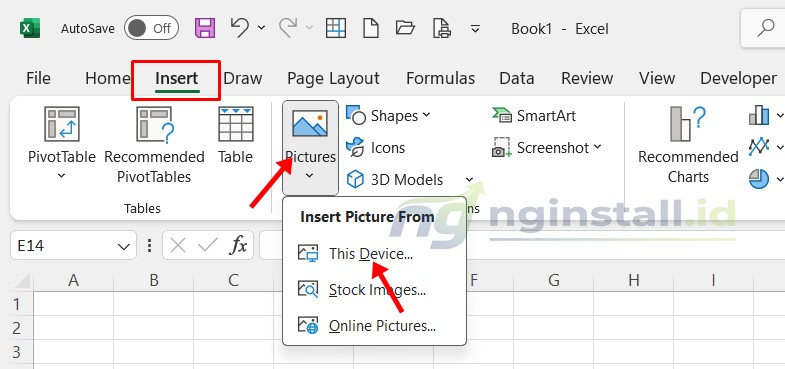Click Insert Pie Chart icon
The image size is (785, 369).
click(759, 179)
